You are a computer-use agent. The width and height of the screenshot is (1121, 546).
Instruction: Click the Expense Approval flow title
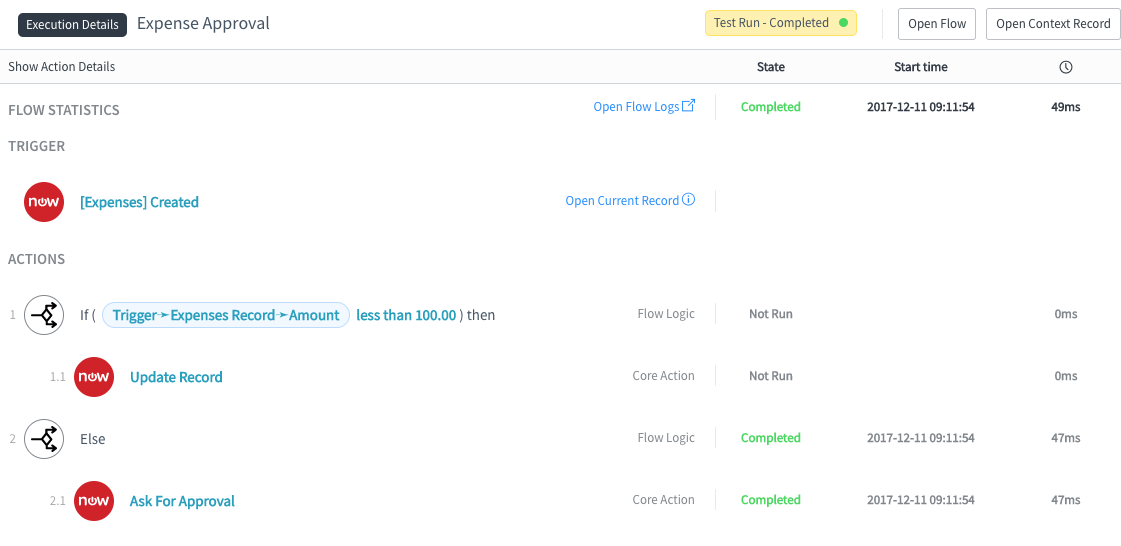coord(203,23)
